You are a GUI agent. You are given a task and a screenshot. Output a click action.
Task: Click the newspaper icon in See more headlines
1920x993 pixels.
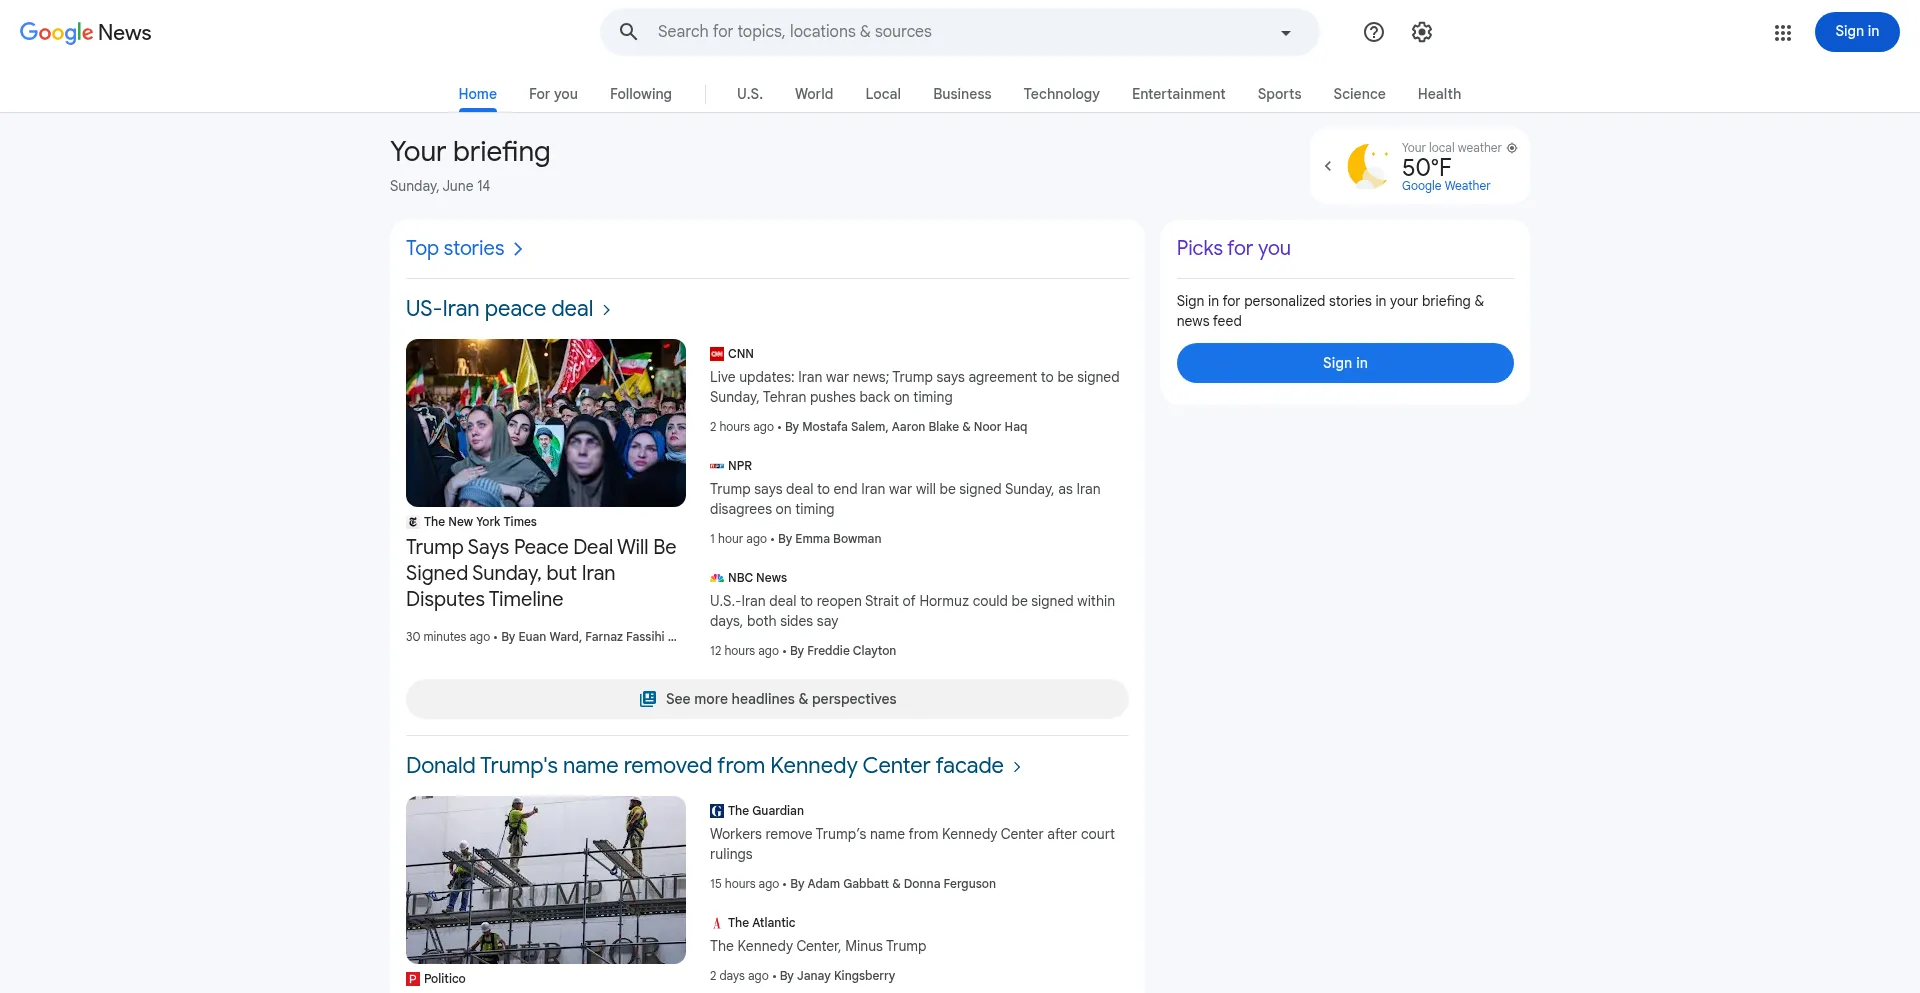[x=648, y=699]
